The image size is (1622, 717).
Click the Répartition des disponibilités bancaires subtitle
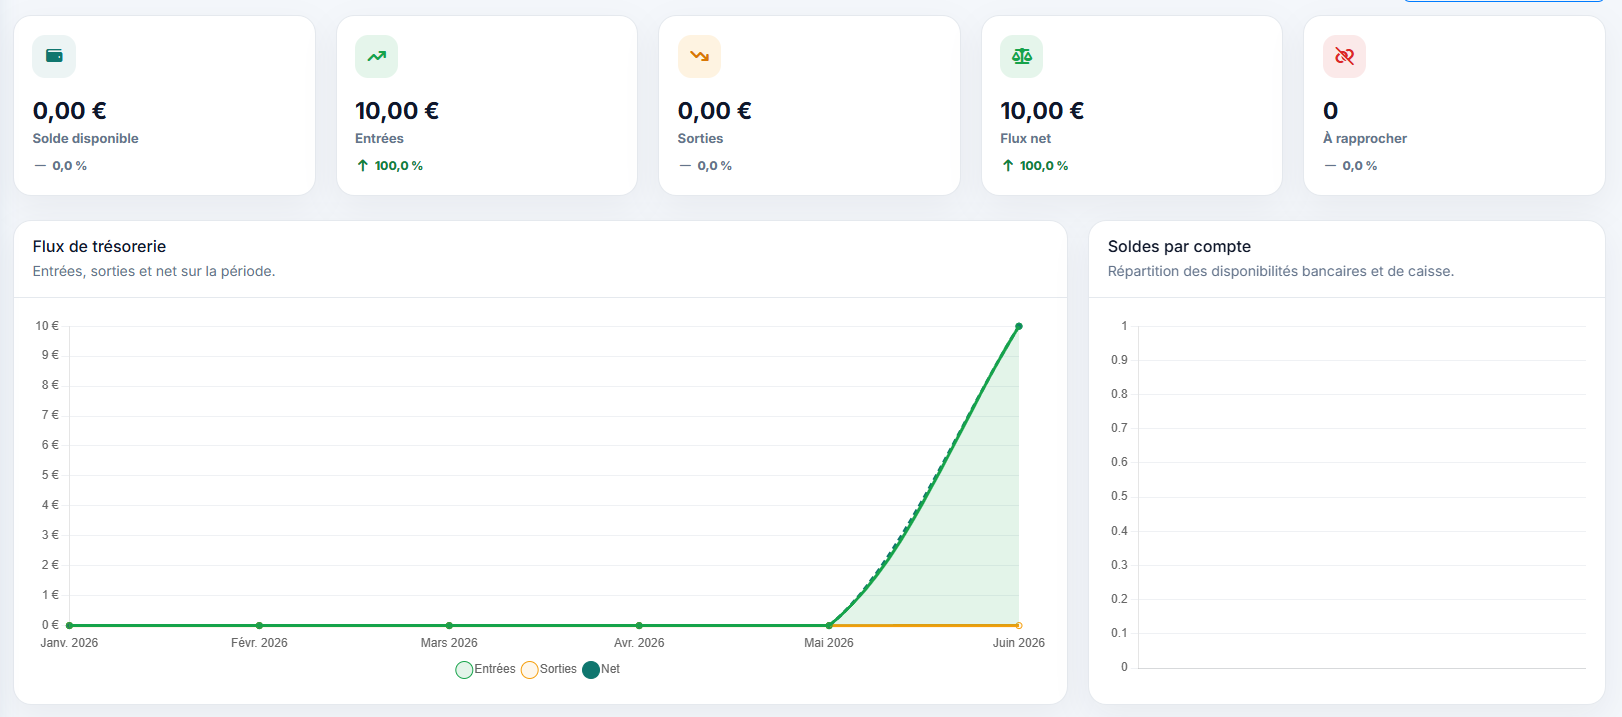coord(1281,271)
